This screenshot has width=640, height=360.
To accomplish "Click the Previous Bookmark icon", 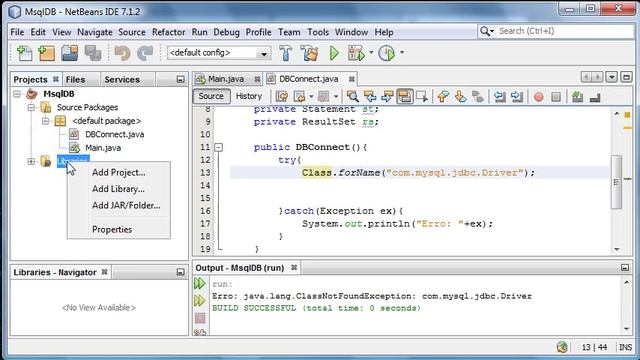I will click(x=443, y=97).
